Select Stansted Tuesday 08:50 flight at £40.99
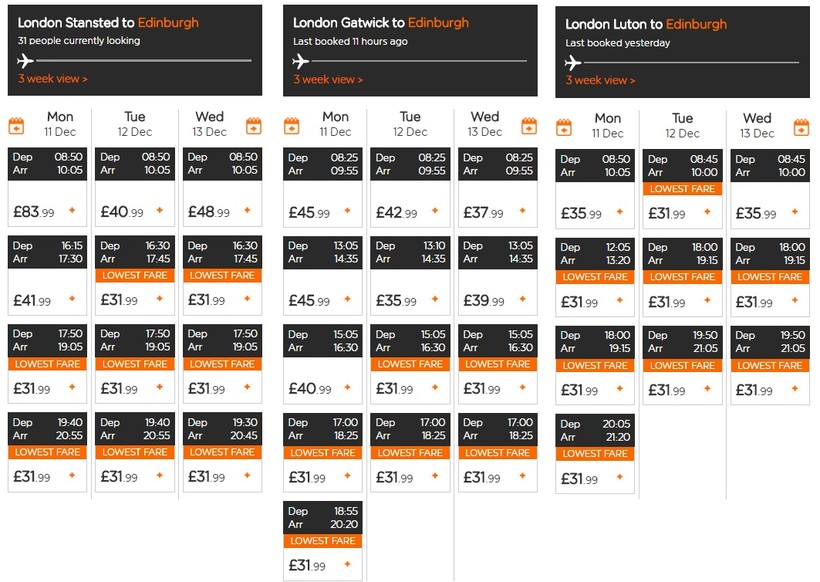 (135, 187)
